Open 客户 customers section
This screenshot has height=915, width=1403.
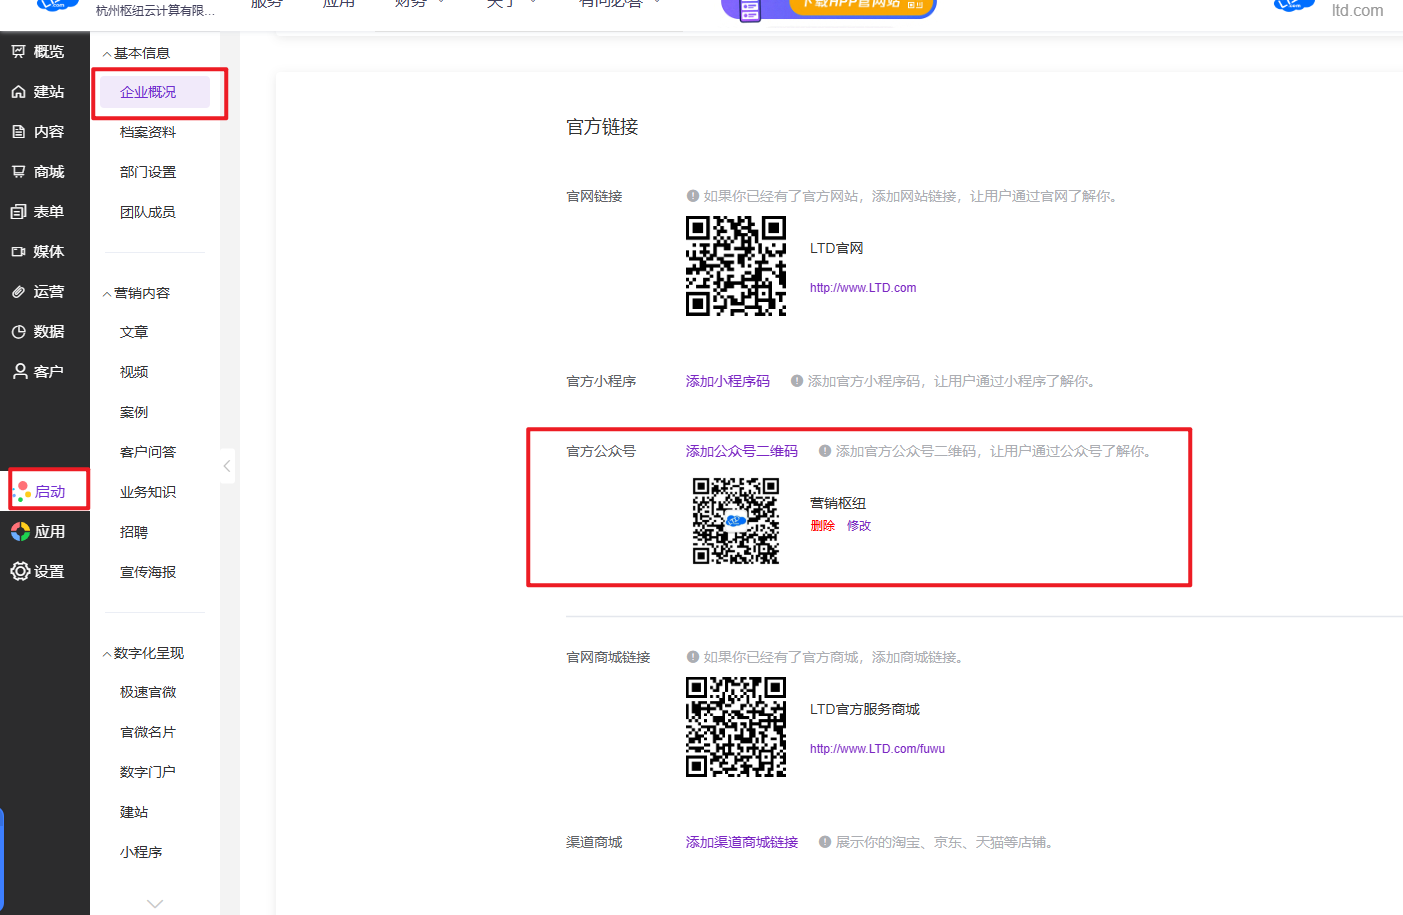click(x=38, y=371)
